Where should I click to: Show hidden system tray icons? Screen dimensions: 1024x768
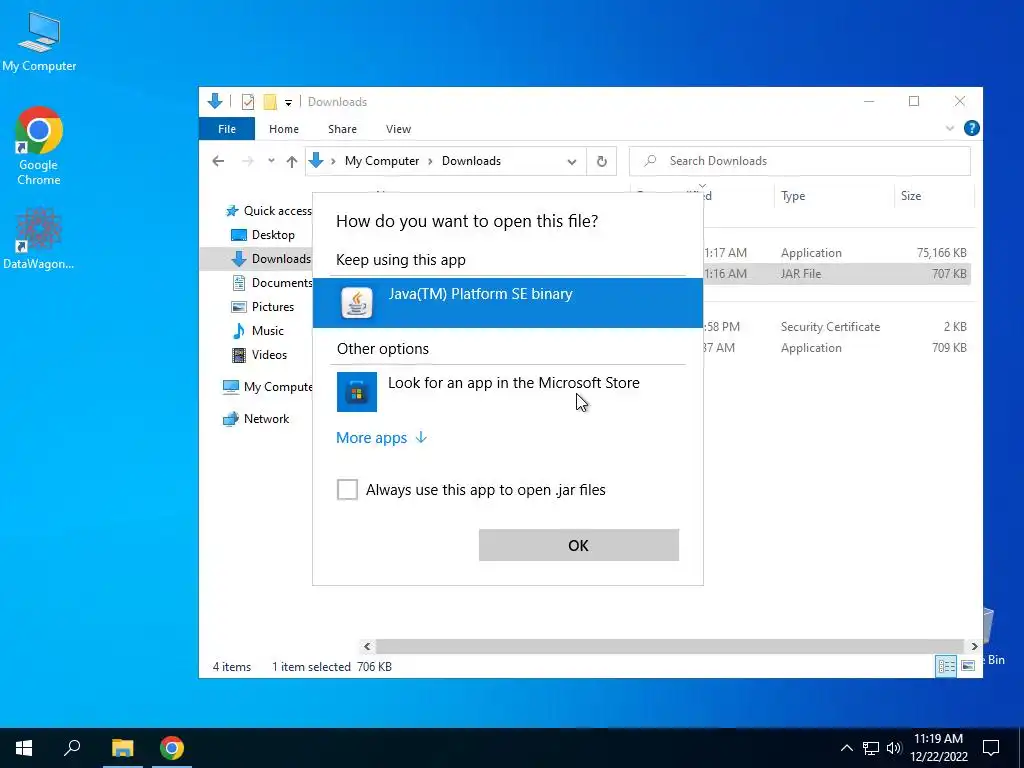(x=846, y=748)
